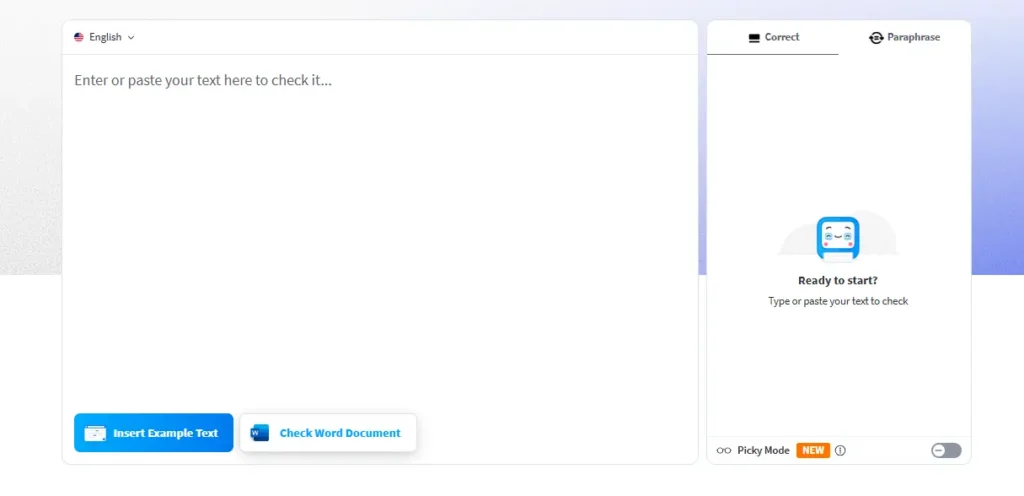Click the 'Ready to start?' heading

point(838,281)
